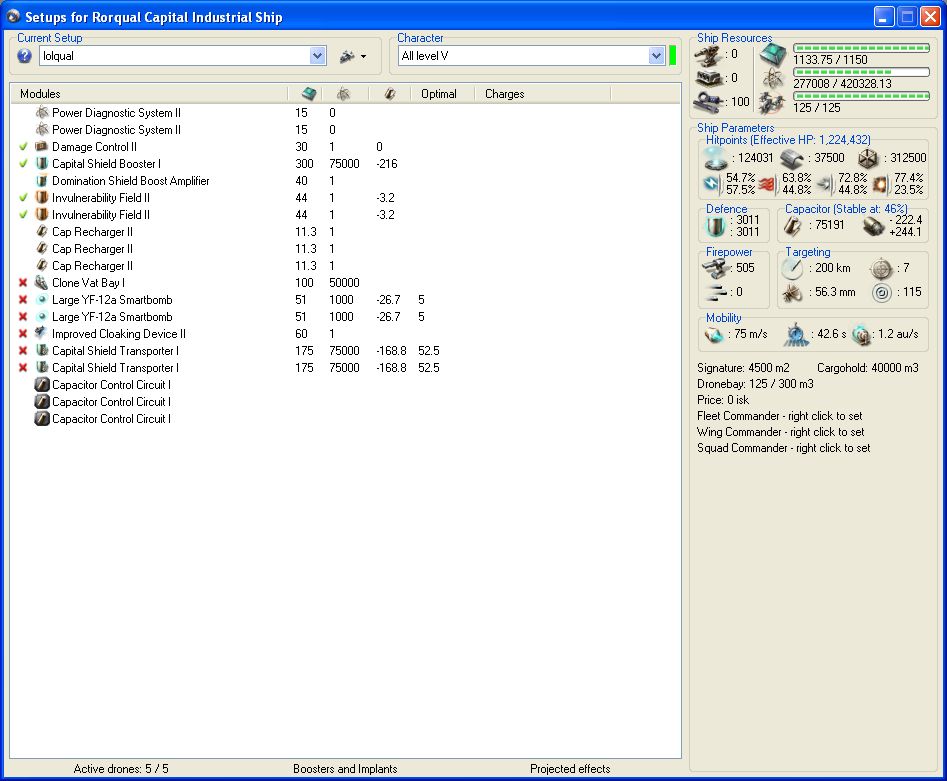The height and width of the screenshot is (781, 947).
Task: Toggle the Improved Cloaking Device II red X
Action: click(23, 333)
